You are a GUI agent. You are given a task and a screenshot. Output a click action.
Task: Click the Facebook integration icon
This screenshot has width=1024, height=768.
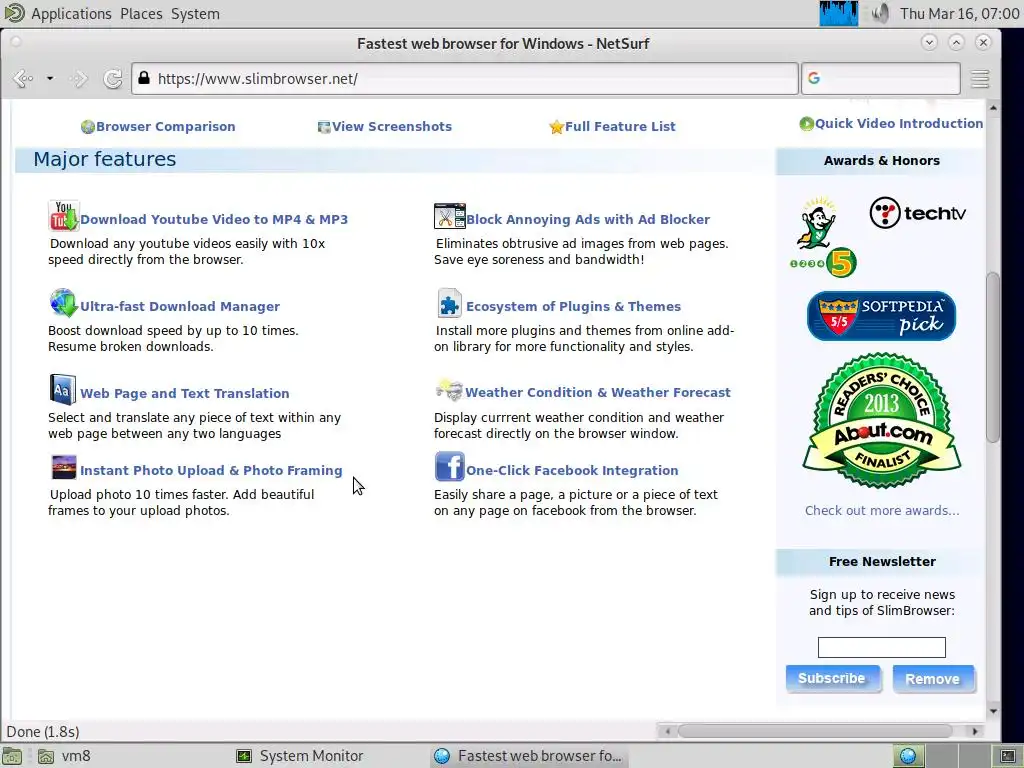(x=449, y=467)
